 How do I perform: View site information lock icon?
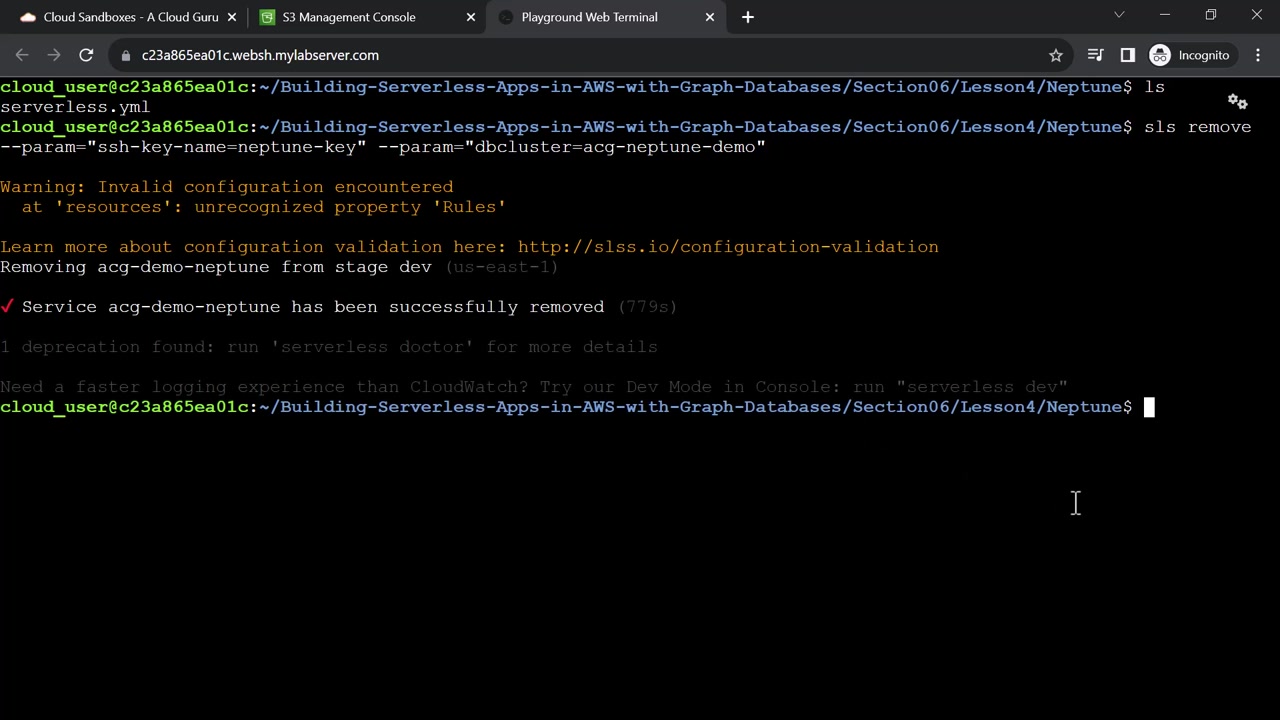[x=126, y=55]
